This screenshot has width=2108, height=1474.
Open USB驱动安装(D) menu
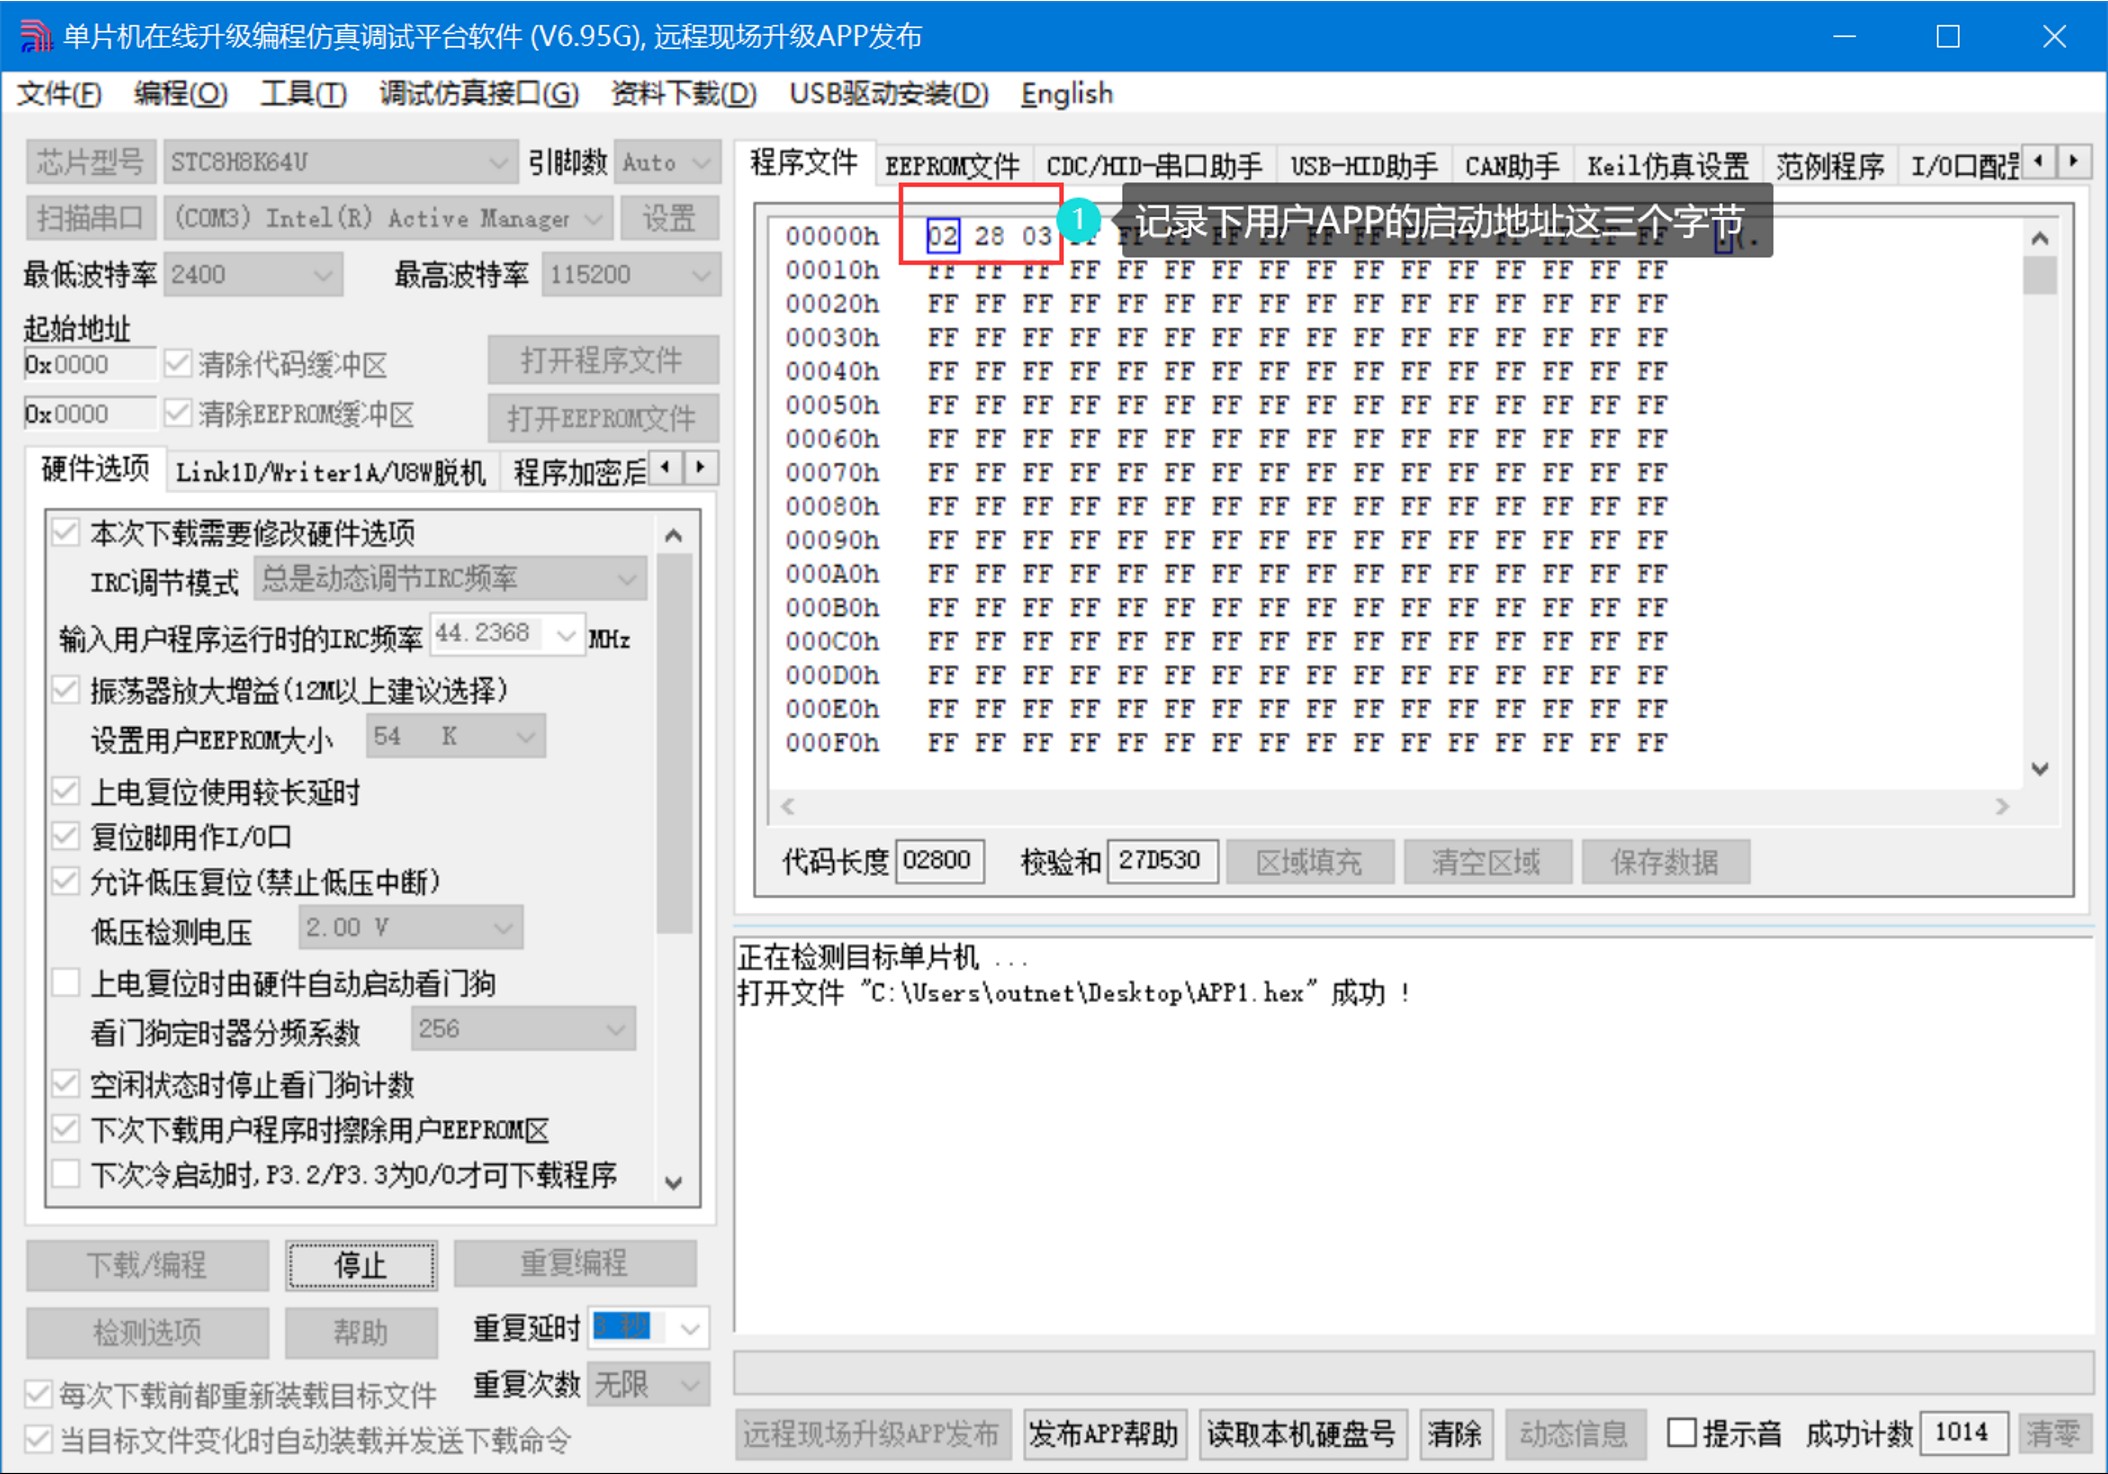pos(889,94)
